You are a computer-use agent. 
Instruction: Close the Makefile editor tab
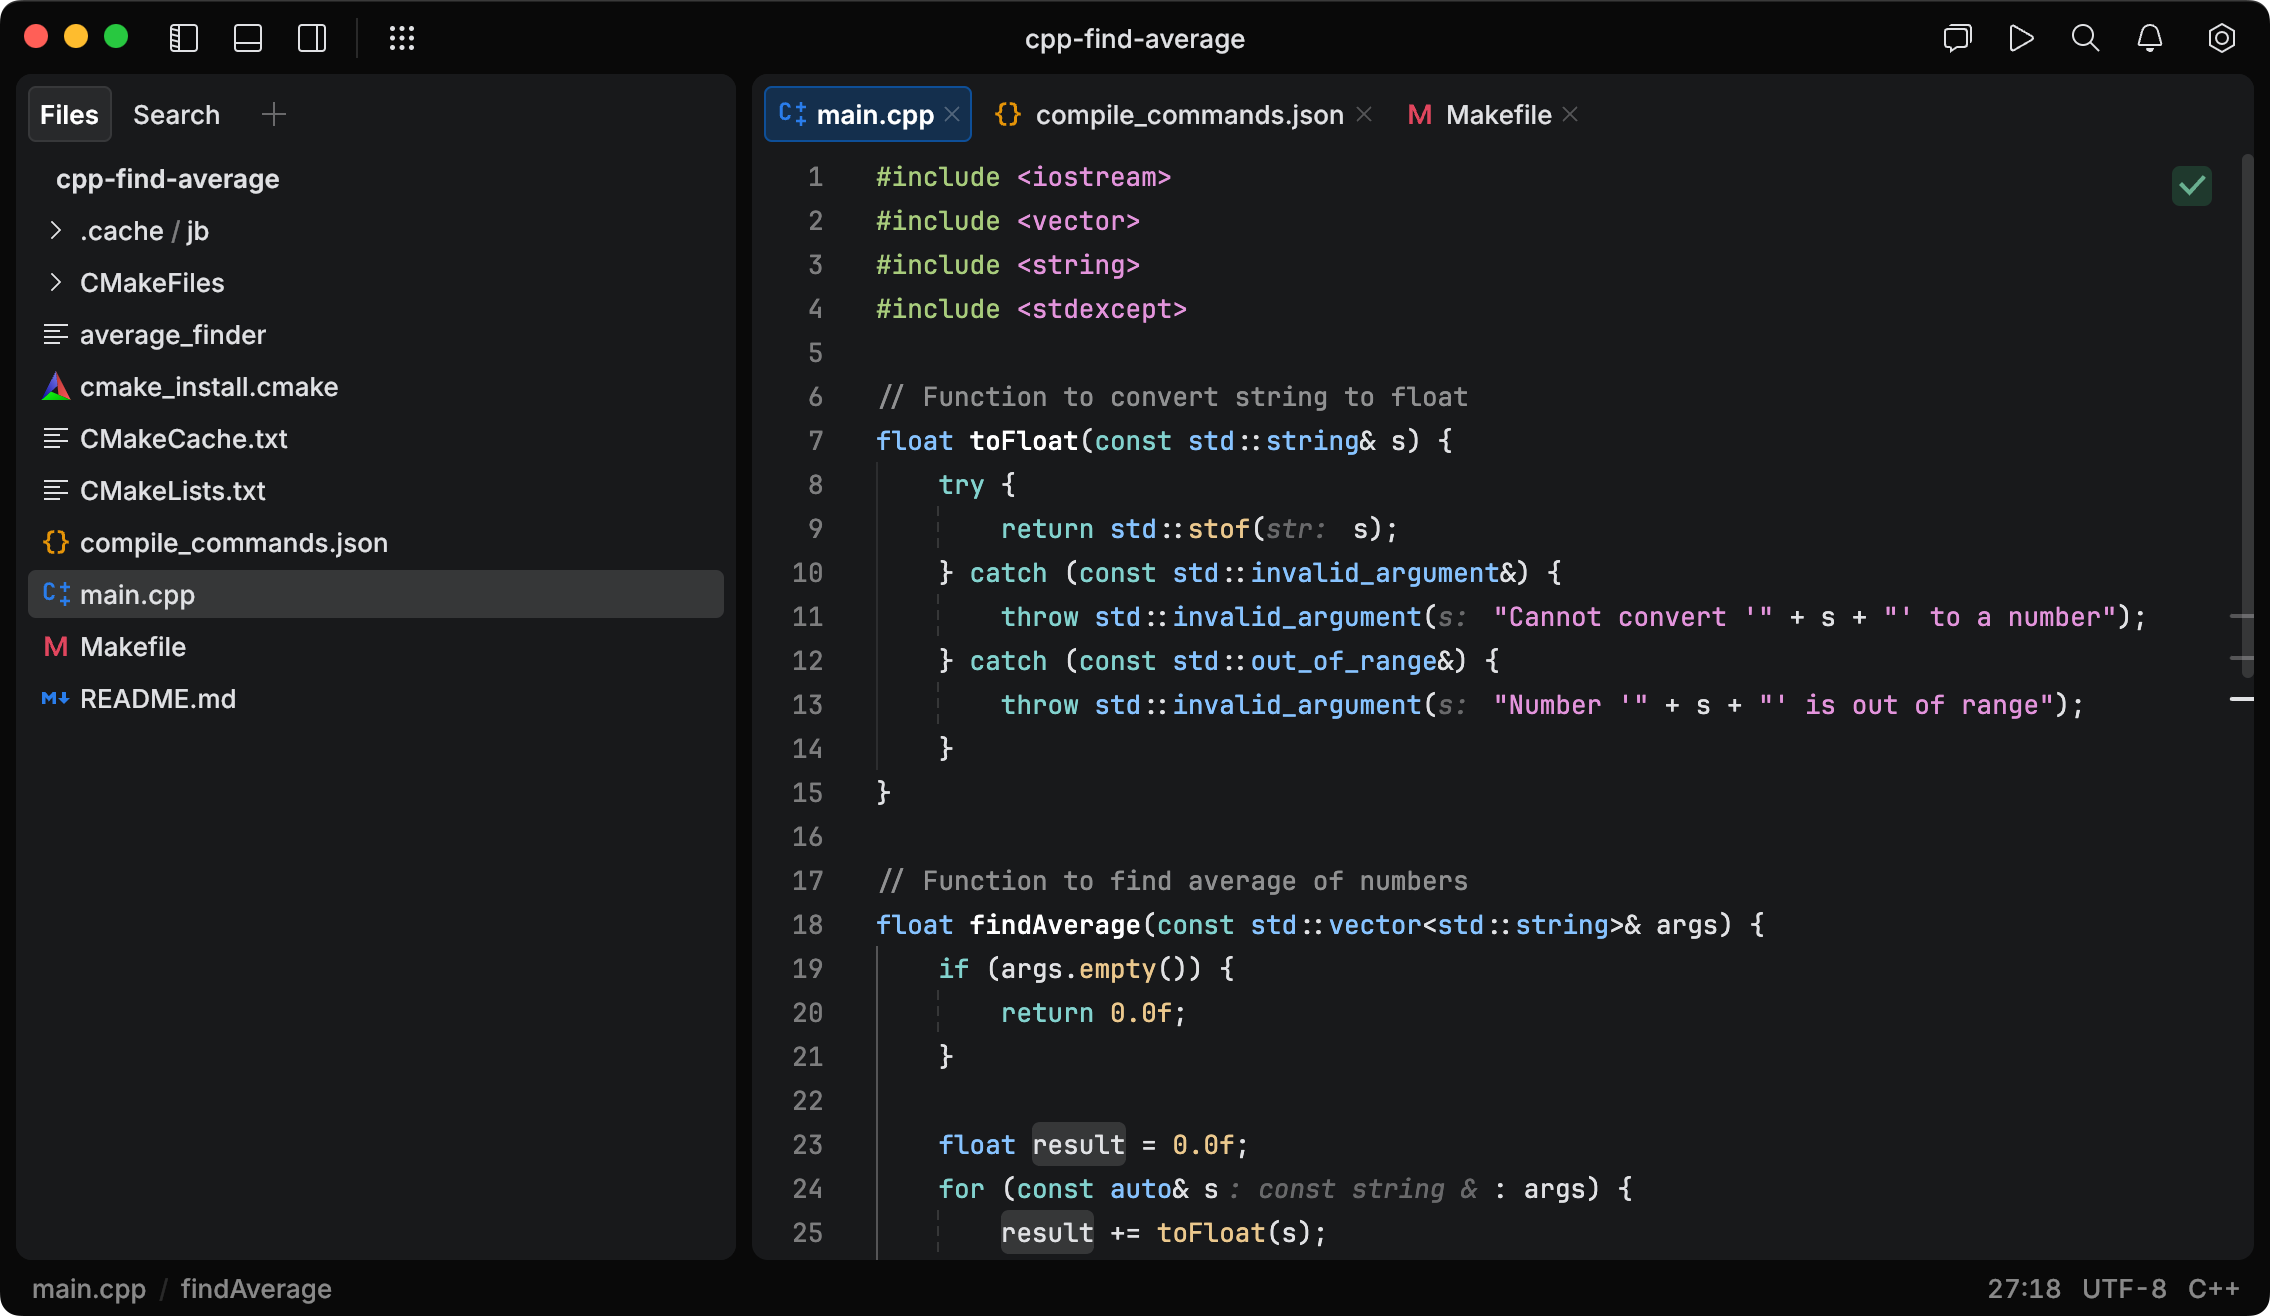coord(1571,115)
